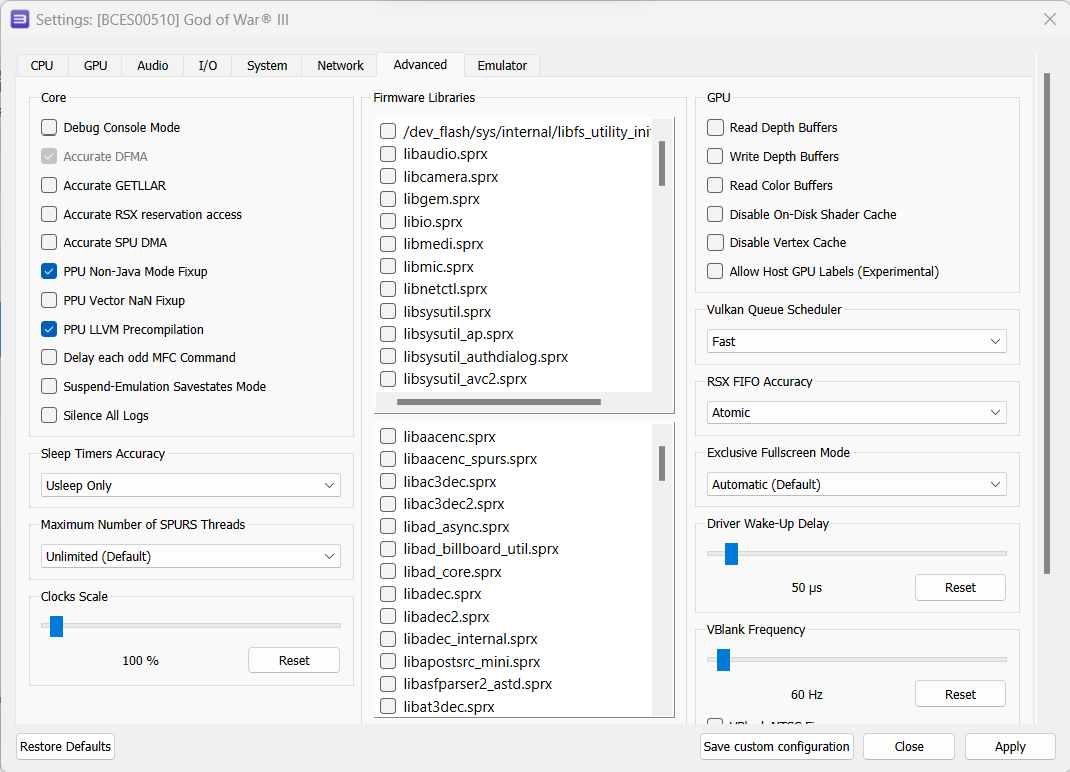
Task: Click upper firmware list vertical scrollbar
Action: (x=662, y=163)
